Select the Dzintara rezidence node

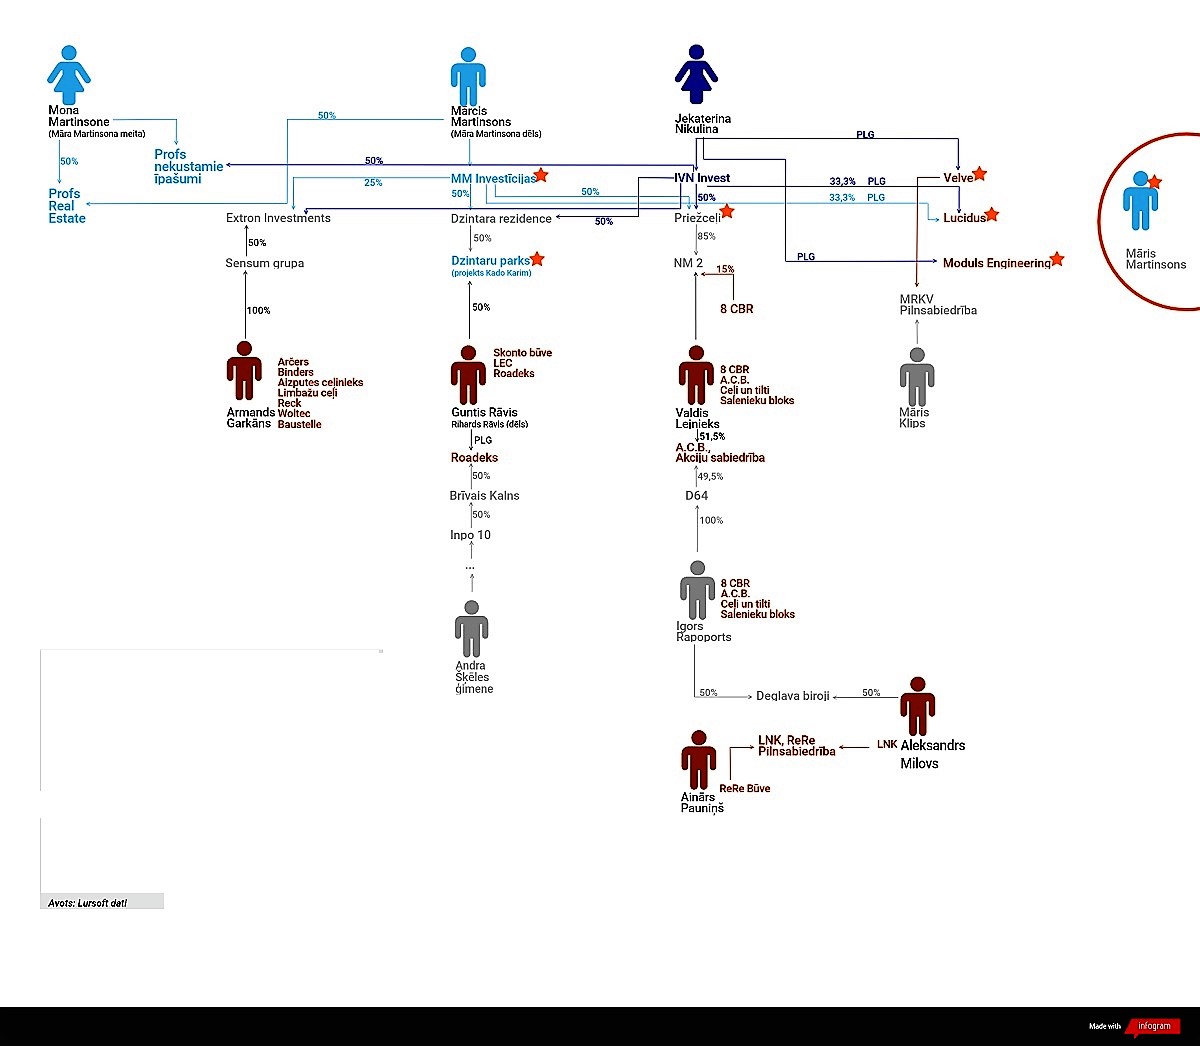(x=501, y=218)
